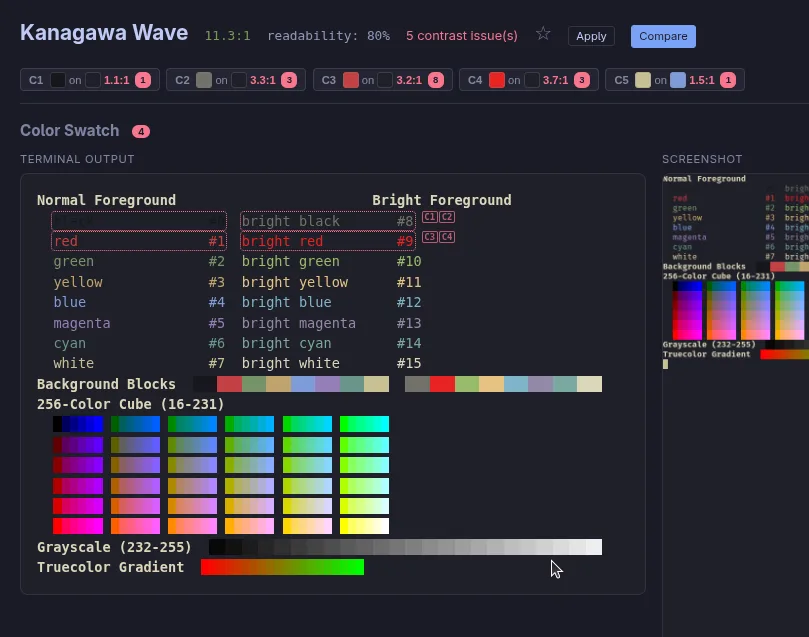The height and width of the screenshot is (637, 809).
Task: Select the C2 contrast issue chip
Action: tap(236, 80)
